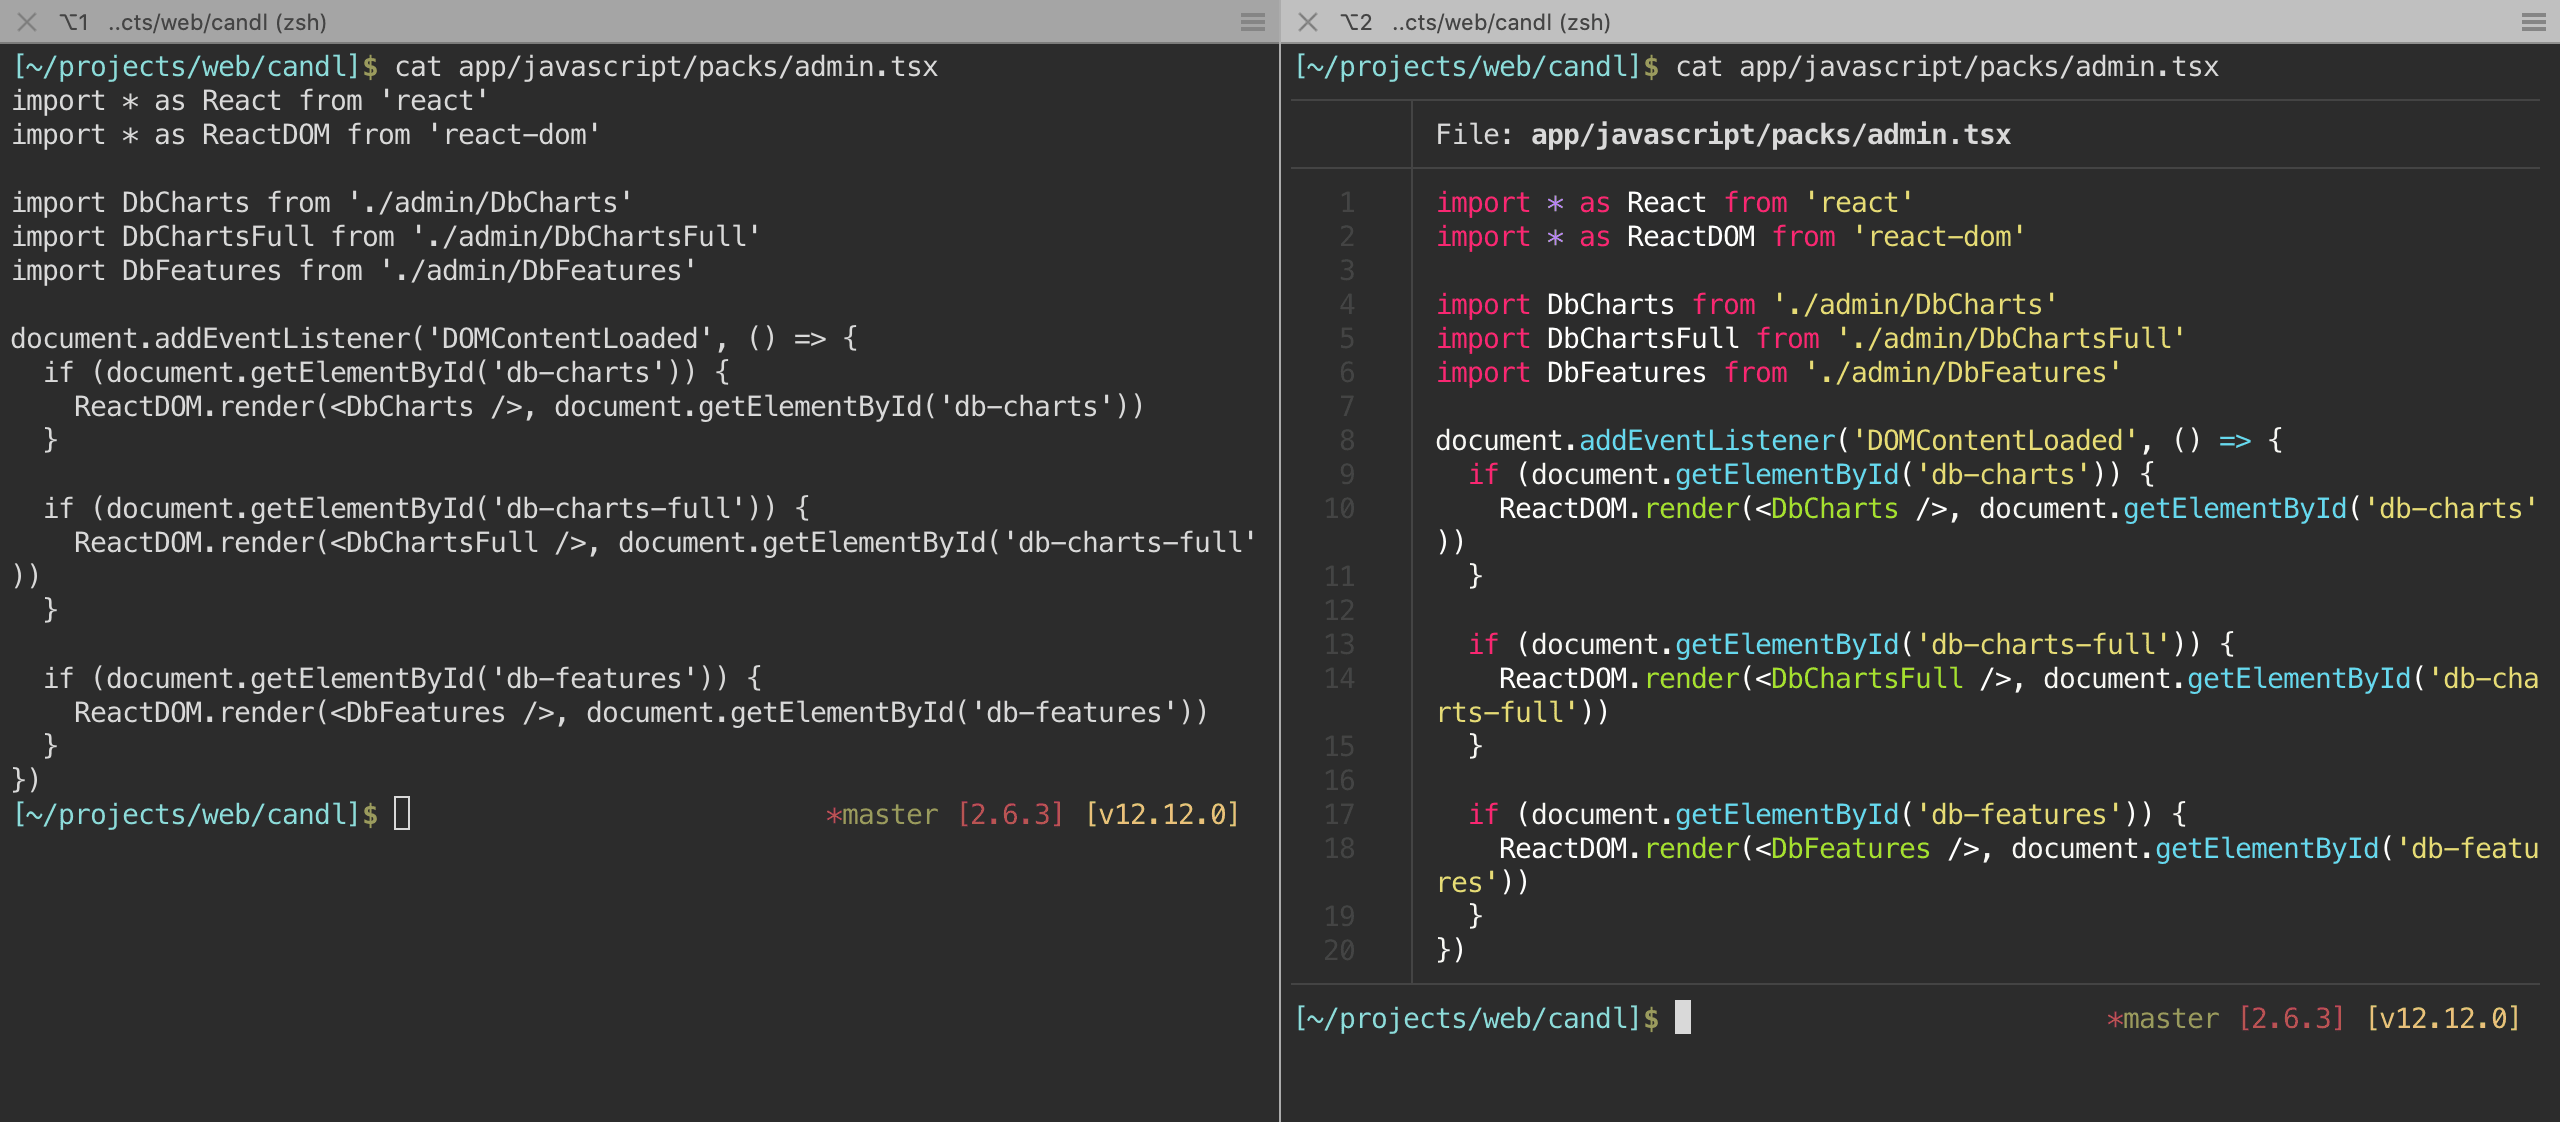2560x1122 pixels.
Task: Open right pane hamburger menu
Action: 2533,22
